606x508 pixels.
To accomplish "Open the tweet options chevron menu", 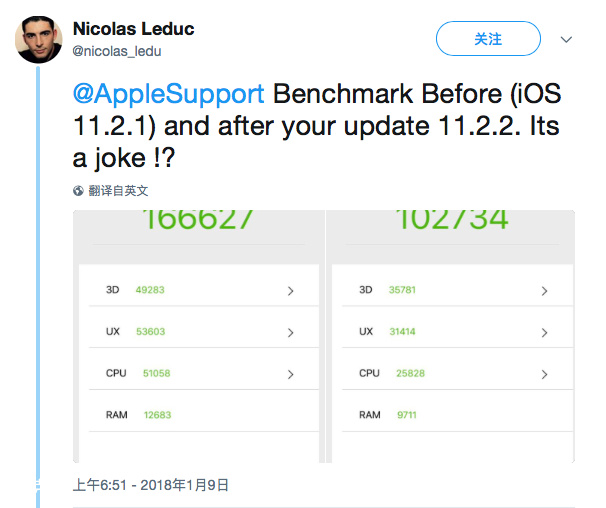I will click(566, 40).
